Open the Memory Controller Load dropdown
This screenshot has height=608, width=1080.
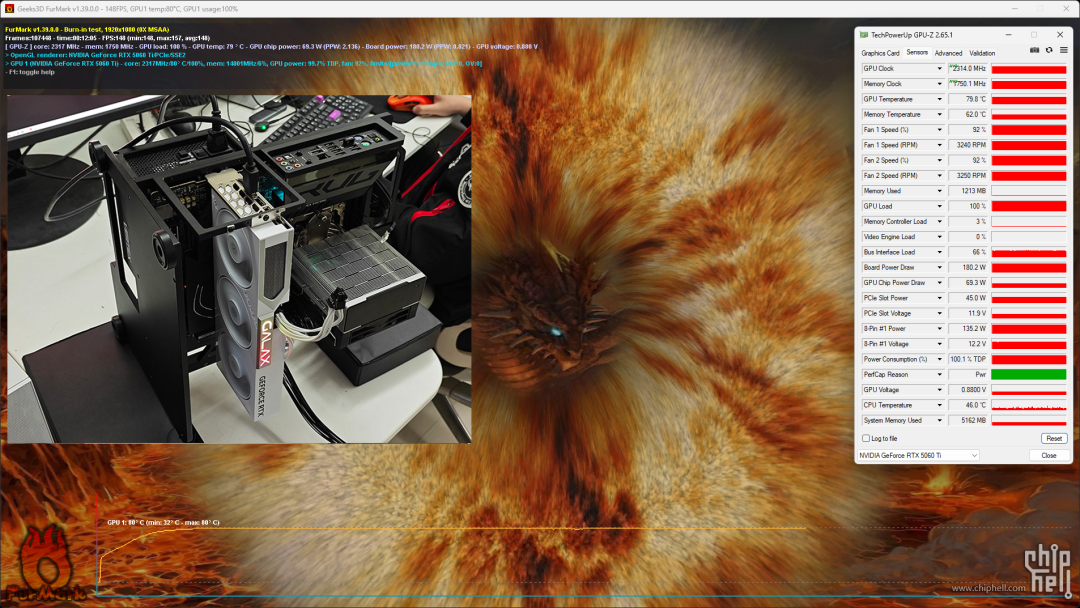click(939, 222)
